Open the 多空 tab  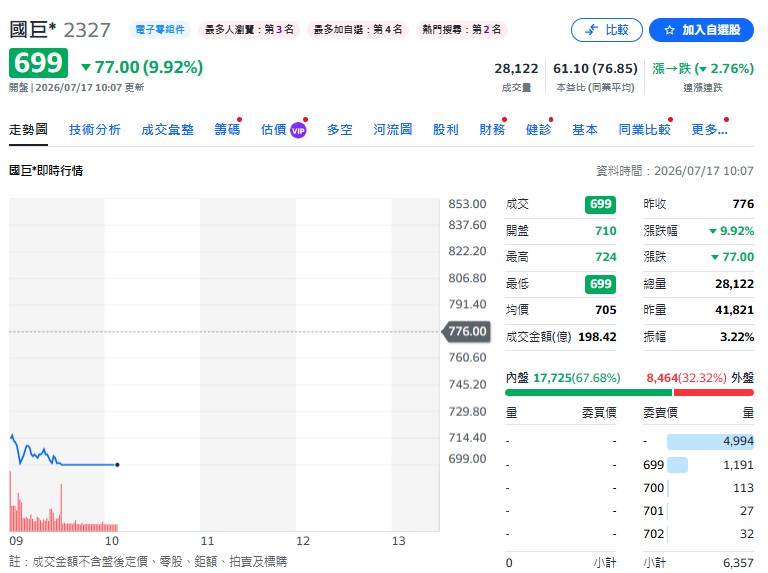pos(339,129)
